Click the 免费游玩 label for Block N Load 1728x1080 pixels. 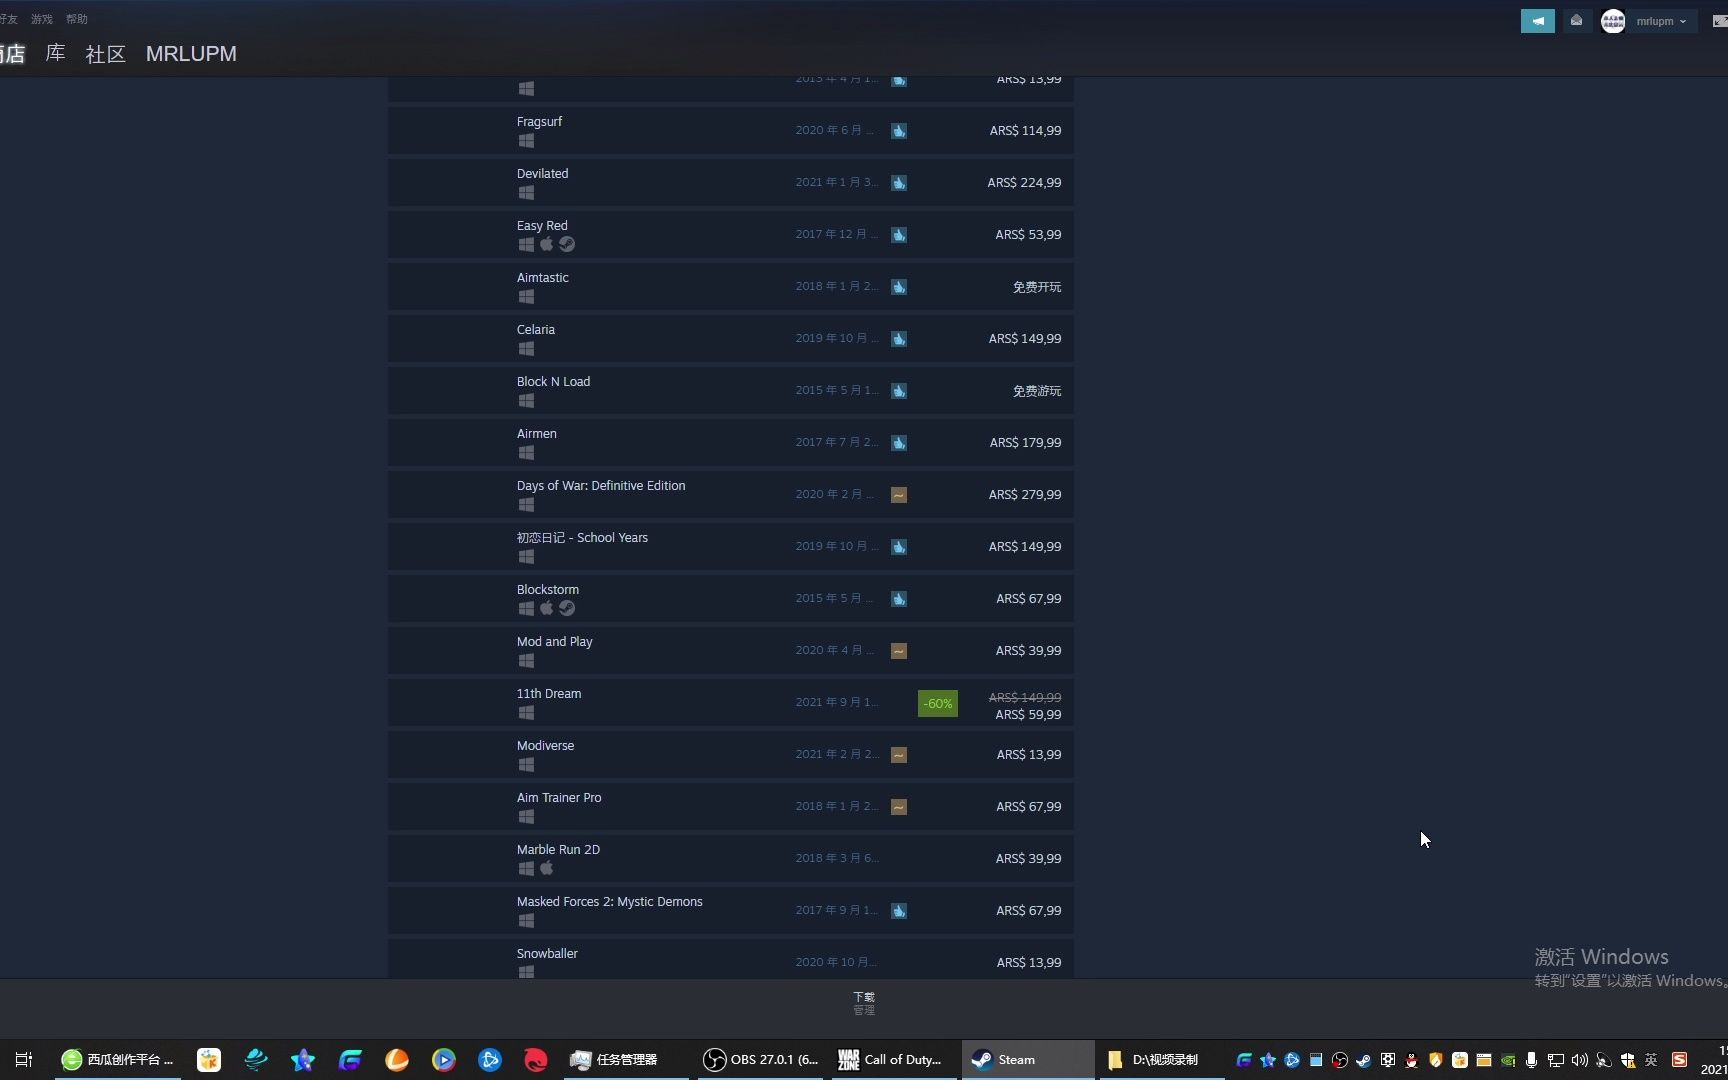[1037, 391]
